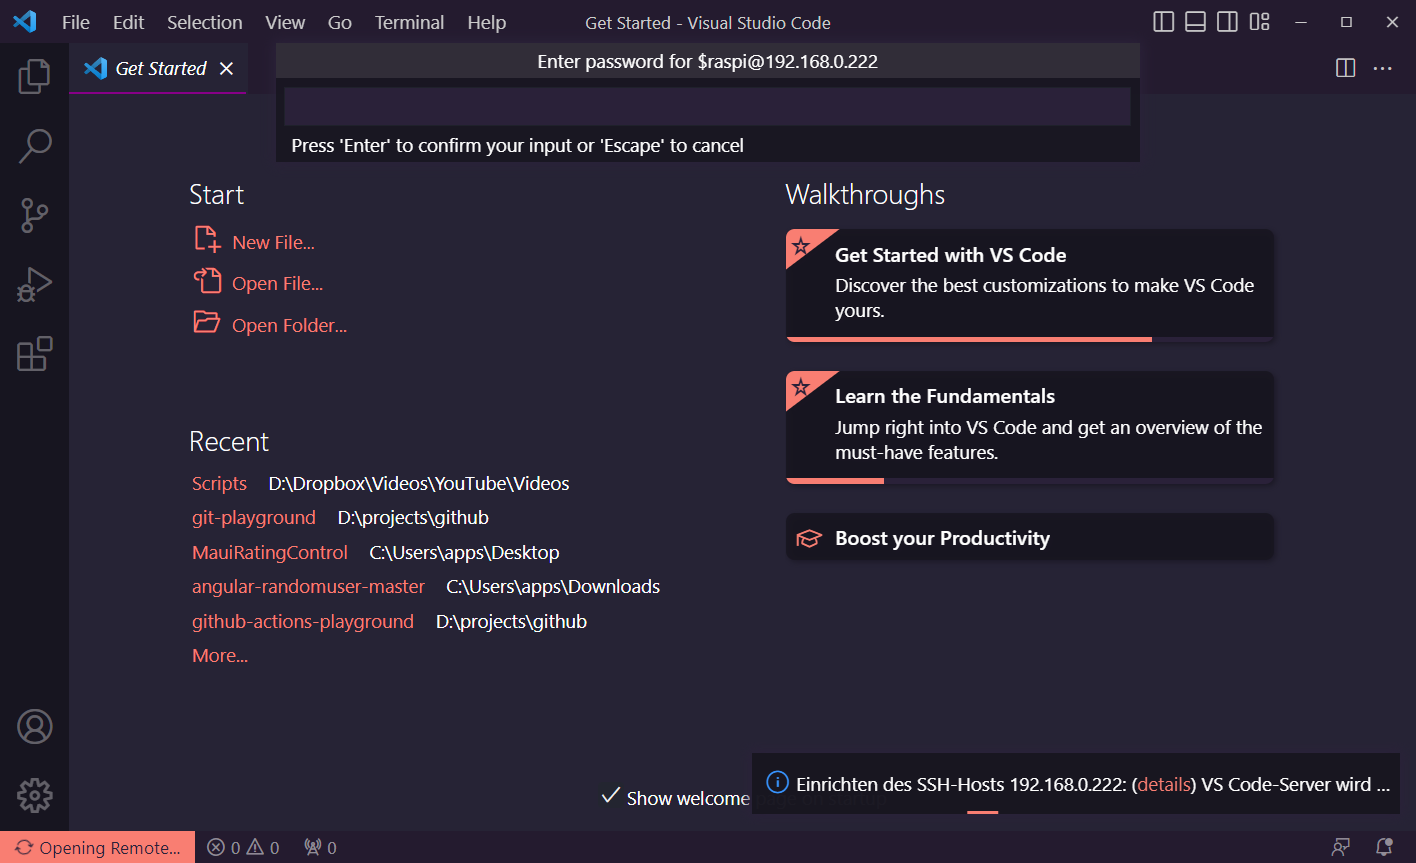Open the Terminal menu
This screenshot has width=1416, height=863.
409,22
